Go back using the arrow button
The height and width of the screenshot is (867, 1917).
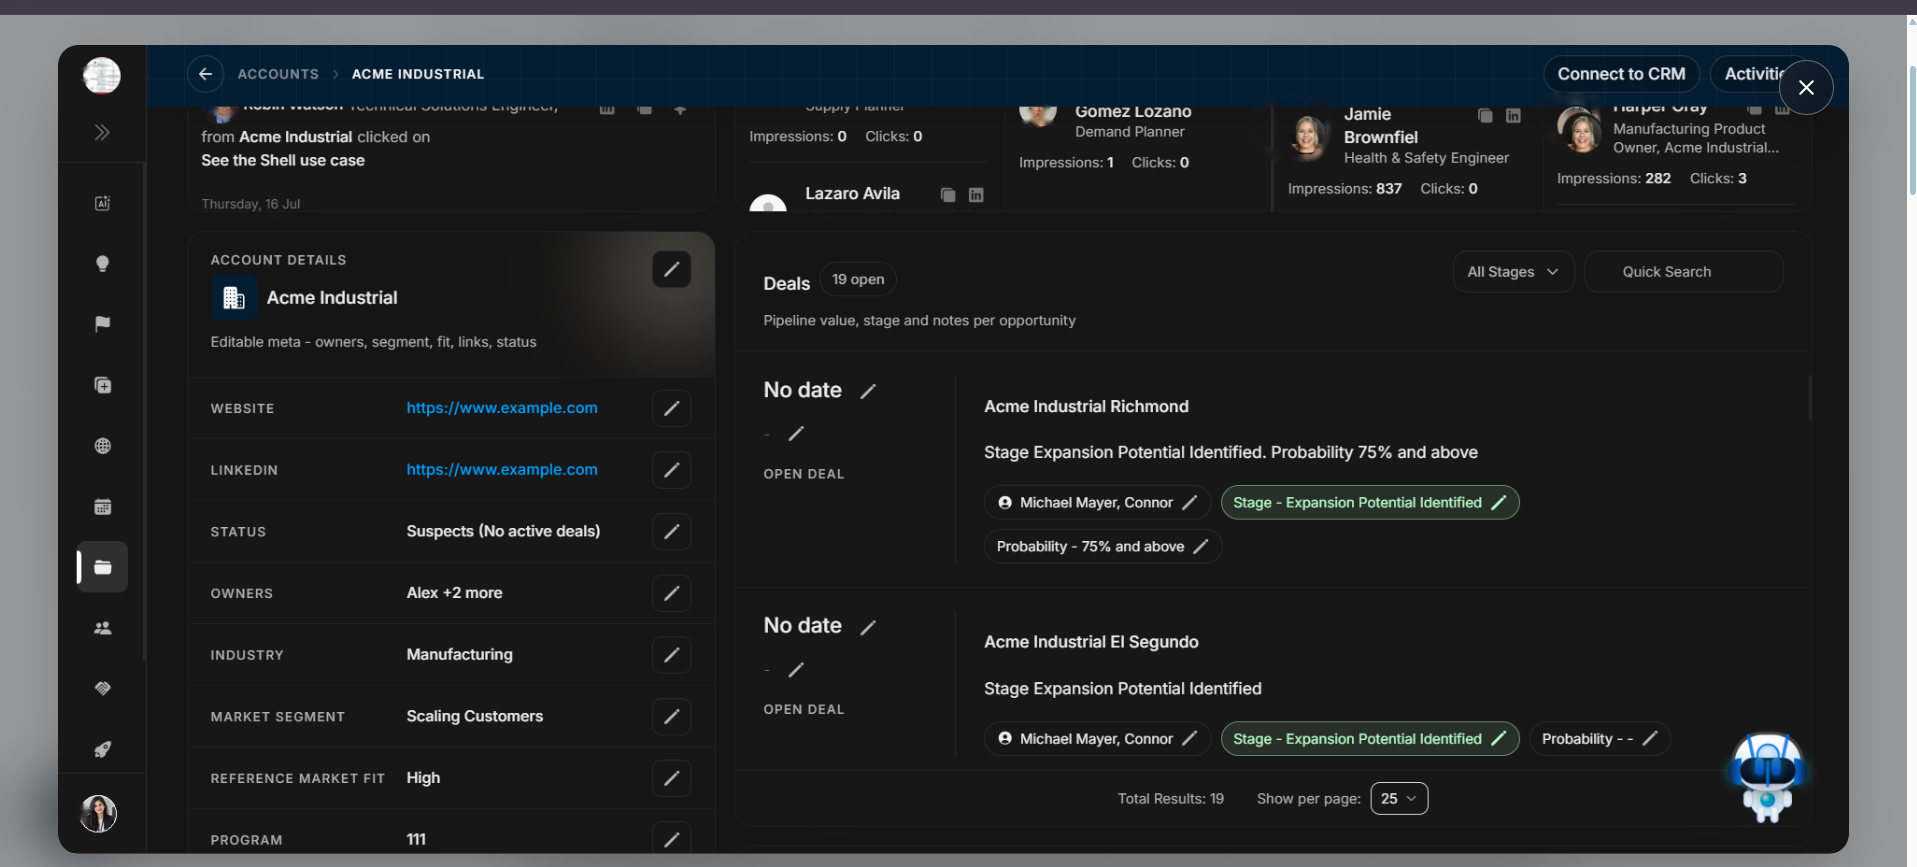205,74
